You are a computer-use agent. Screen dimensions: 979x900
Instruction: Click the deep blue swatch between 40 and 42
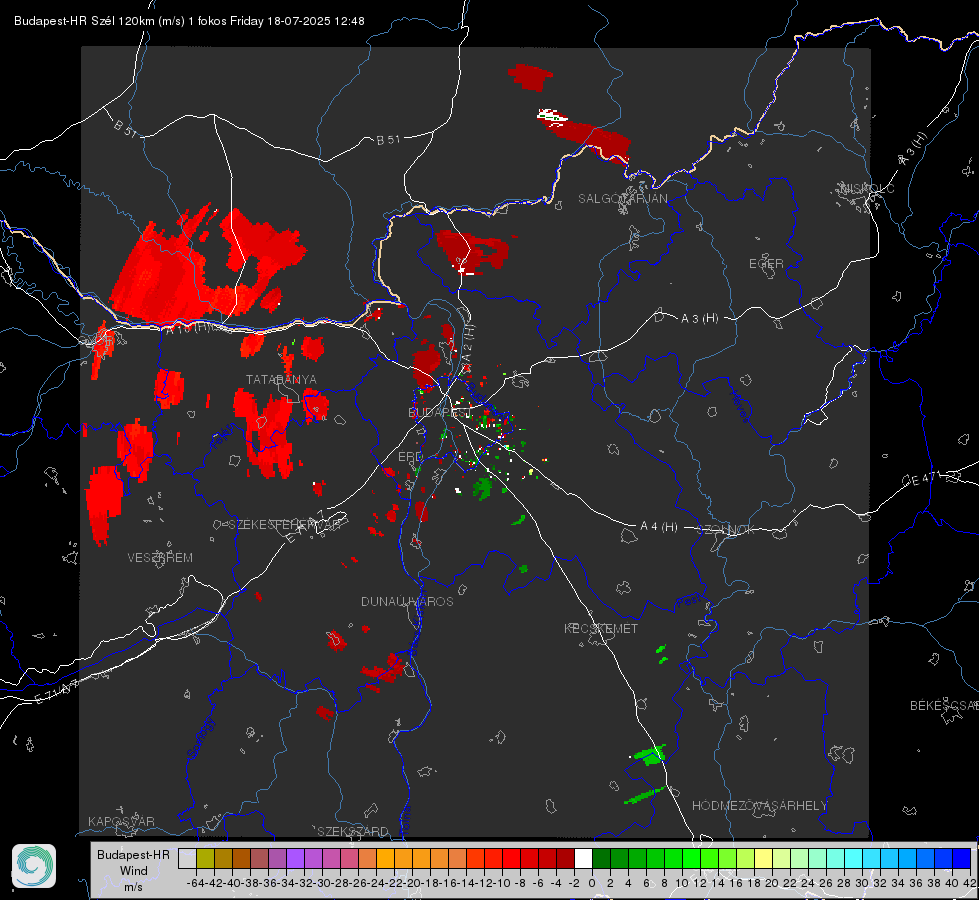click(x=961, y=859)
